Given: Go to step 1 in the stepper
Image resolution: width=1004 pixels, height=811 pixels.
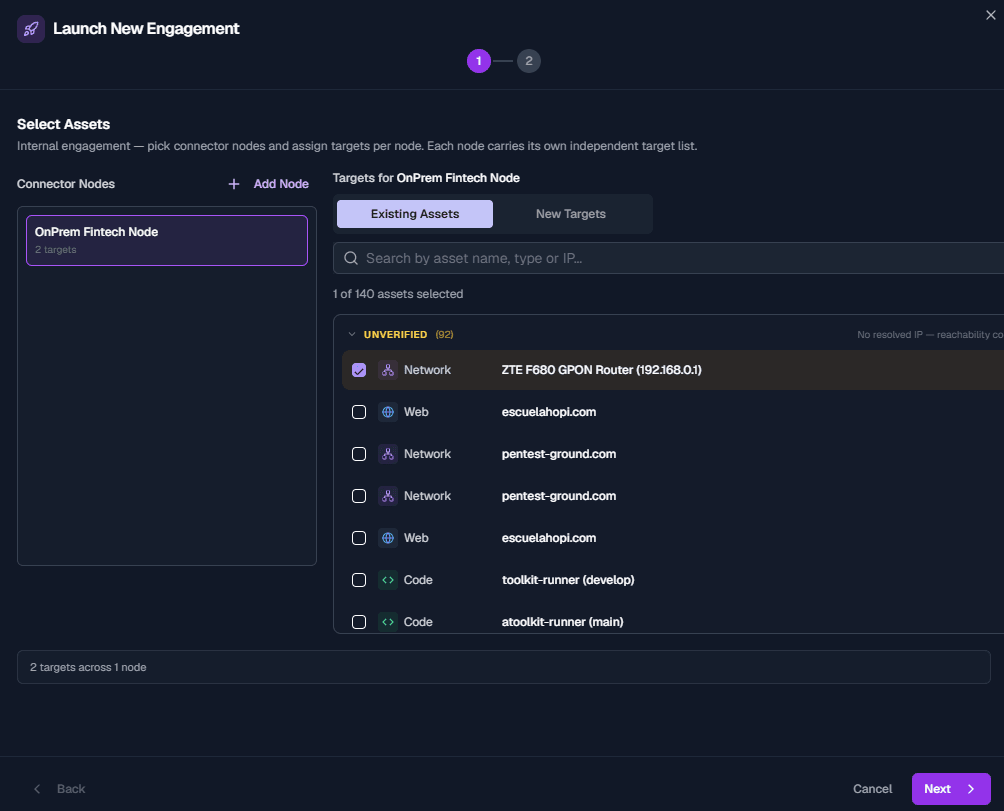Looking at the screenshot, I should (478, 61).
